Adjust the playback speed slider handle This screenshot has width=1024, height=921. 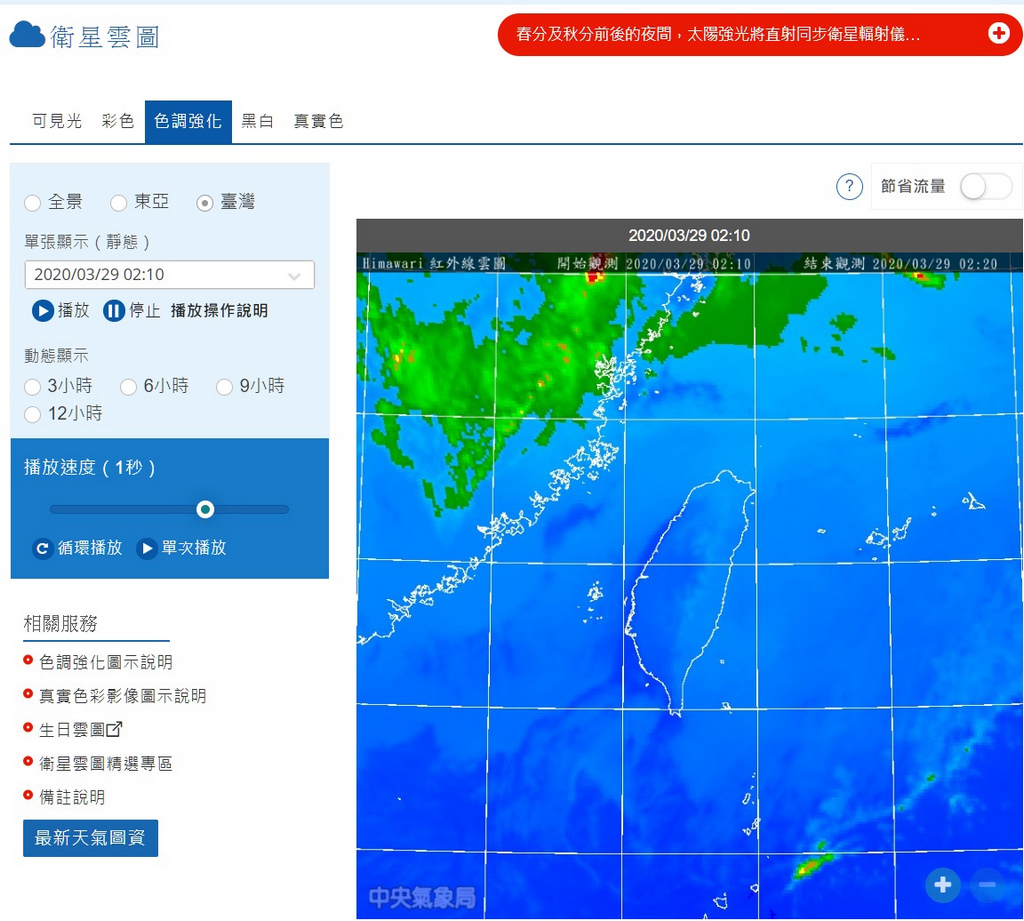point(205,509)
